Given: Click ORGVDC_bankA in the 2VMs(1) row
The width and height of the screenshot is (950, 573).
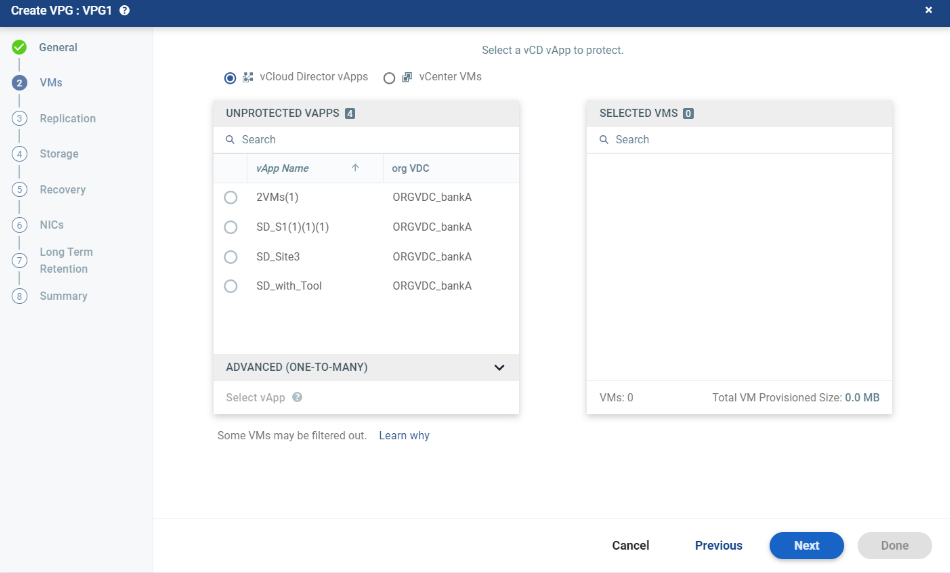Looking at the screenshot, I should [432, 197].
